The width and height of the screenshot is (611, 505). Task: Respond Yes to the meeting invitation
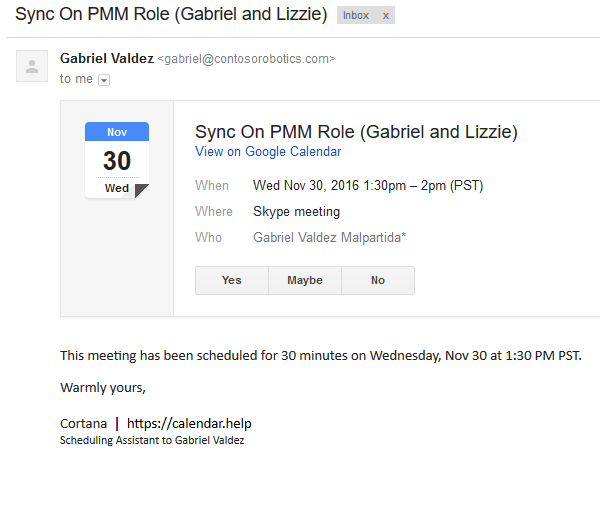232,280
